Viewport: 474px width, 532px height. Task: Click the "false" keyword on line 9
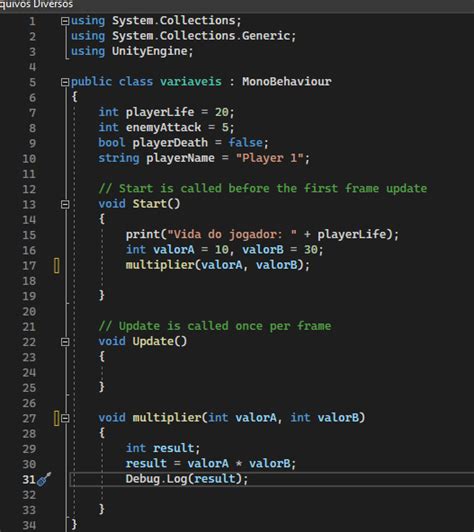point(245,143)
